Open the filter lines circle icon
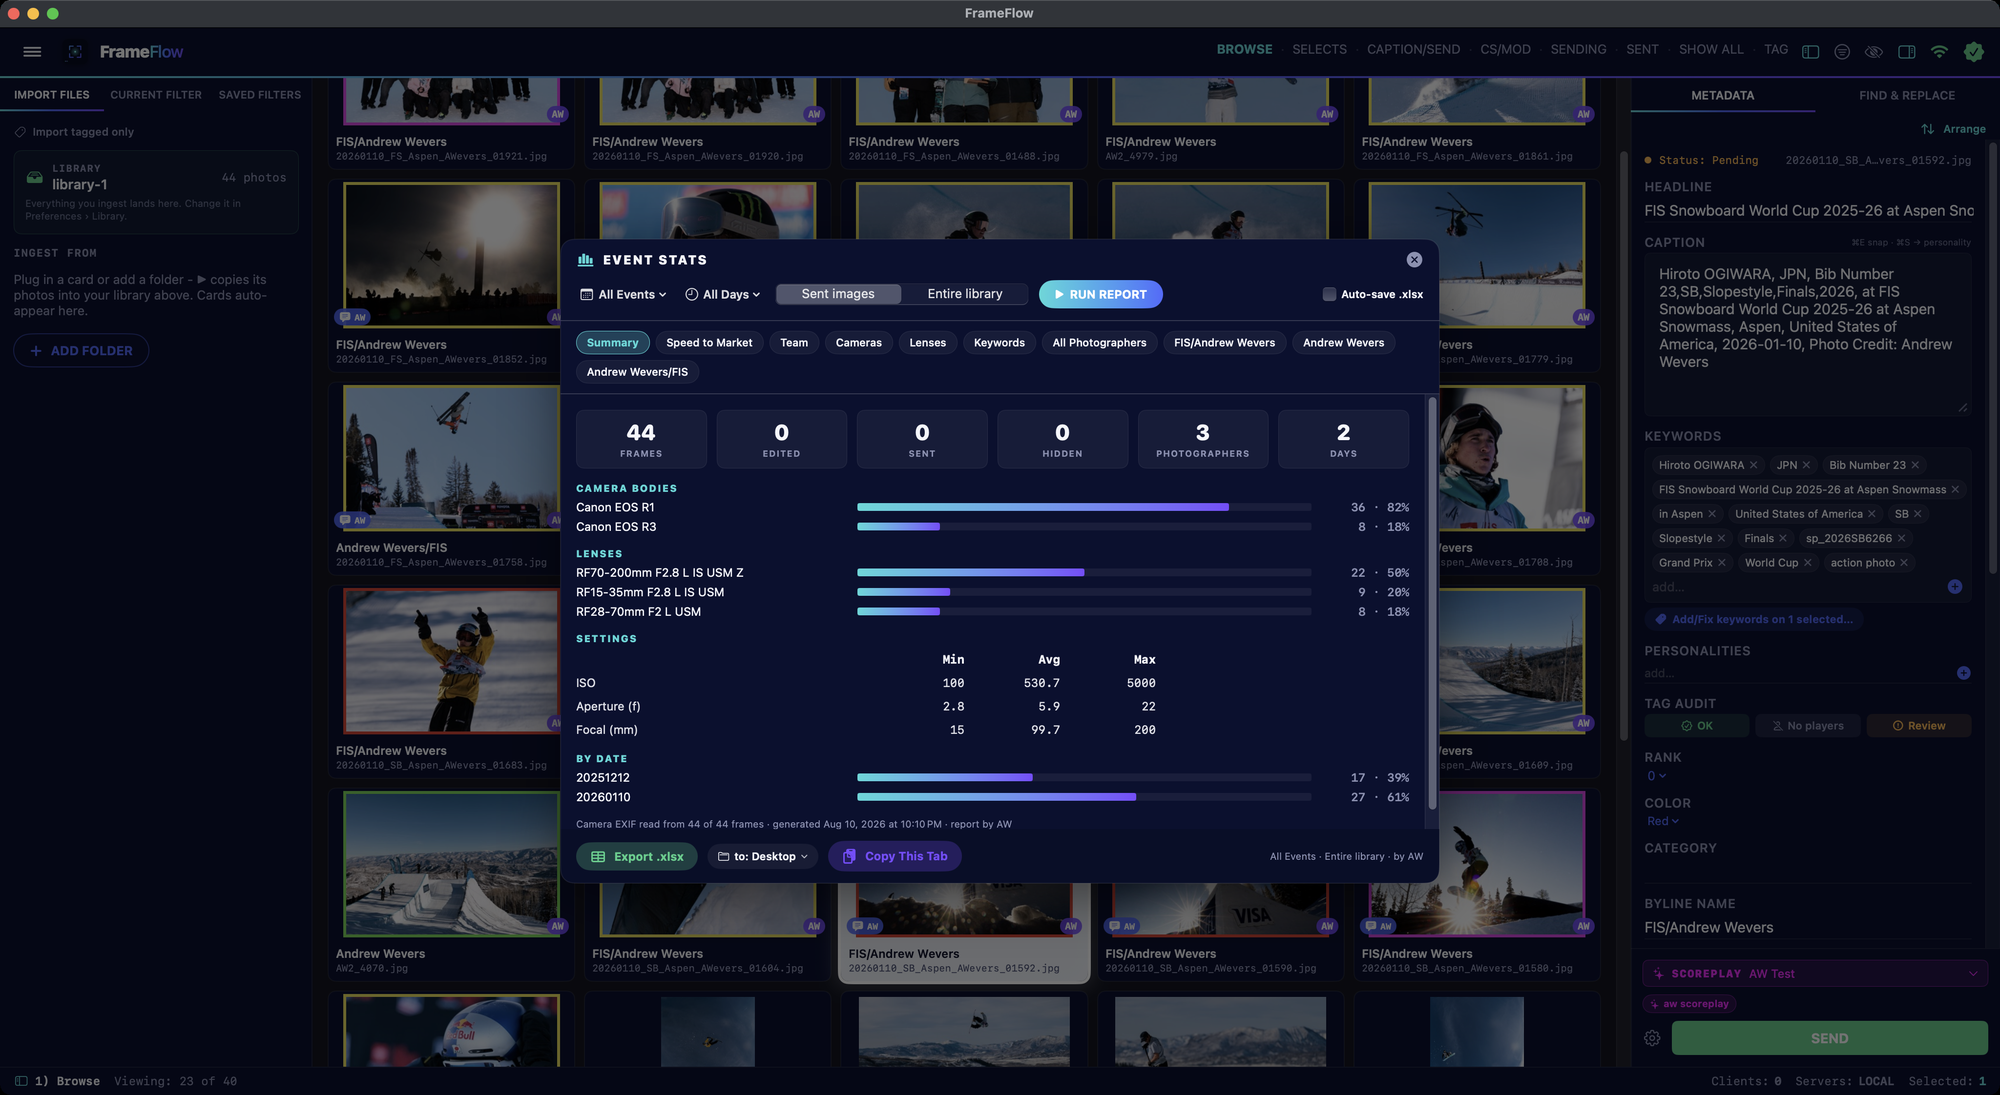 (x=1842, y=52)
